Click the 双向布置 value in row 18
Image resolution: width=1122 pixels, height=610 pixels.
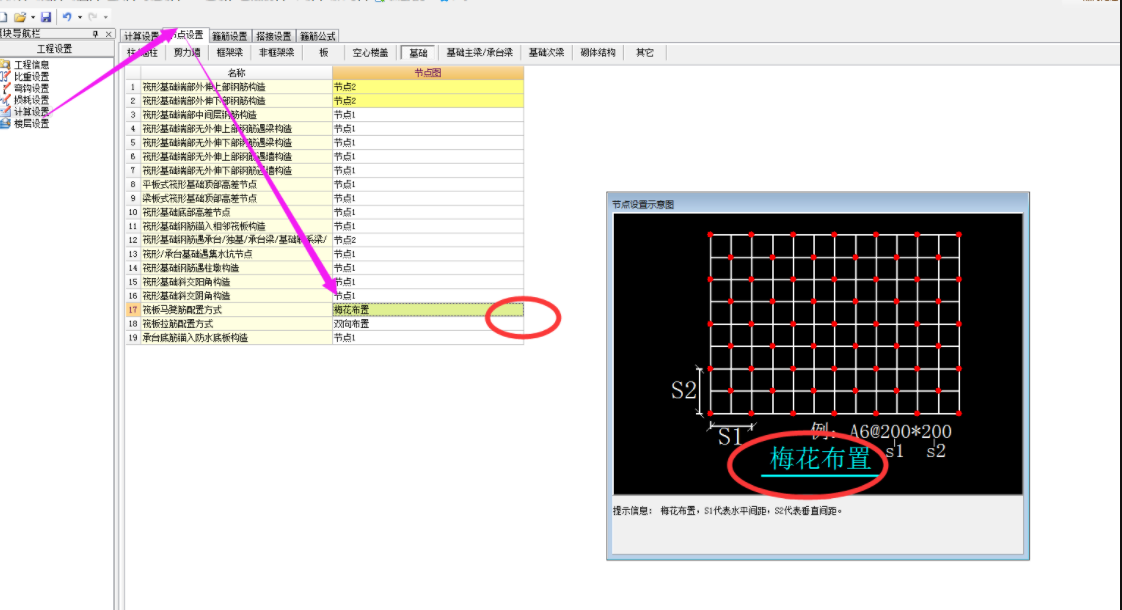[x=428, y=324]
